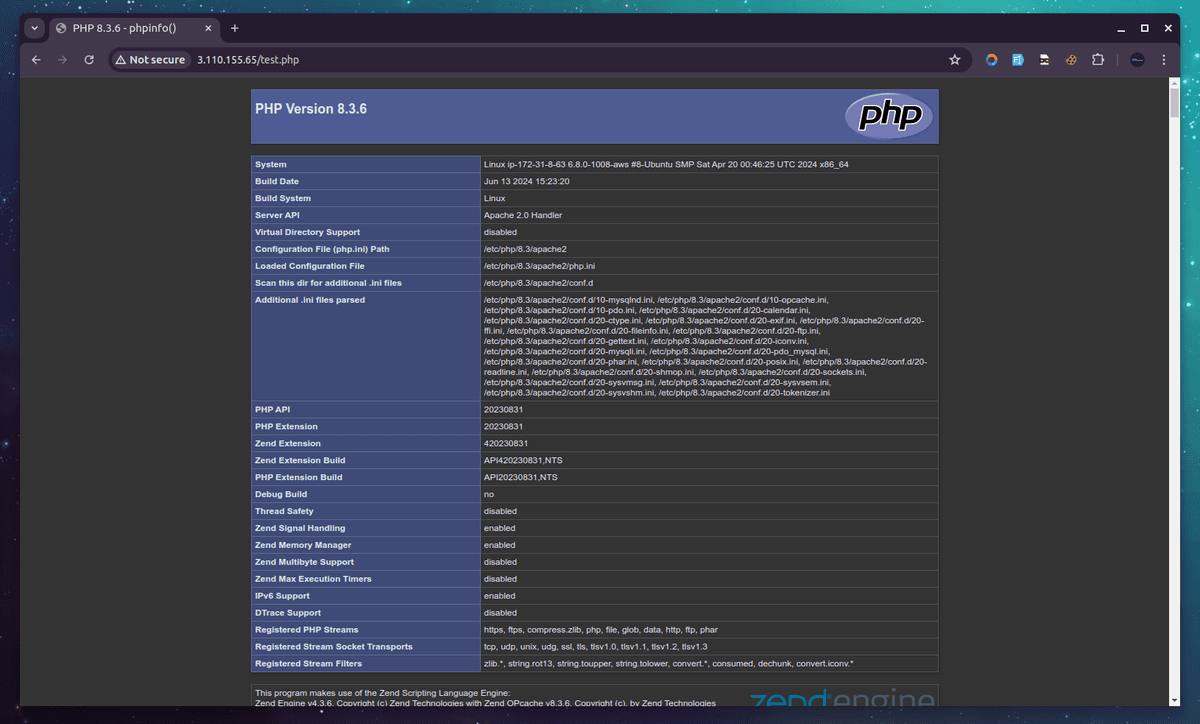Click the blue F extension icon
The image size is (1200, 724).
tap(1017, 59)
